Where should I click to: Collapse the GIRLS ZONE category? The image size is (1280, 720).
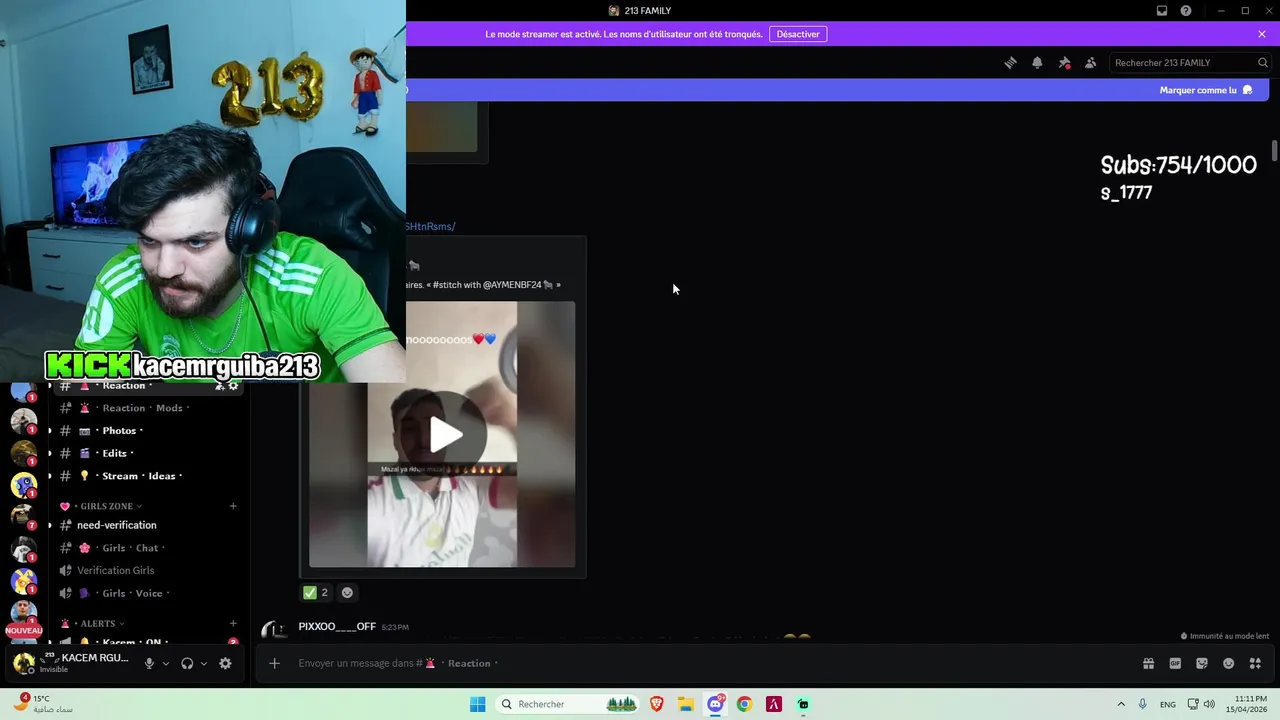click(106, 506)
